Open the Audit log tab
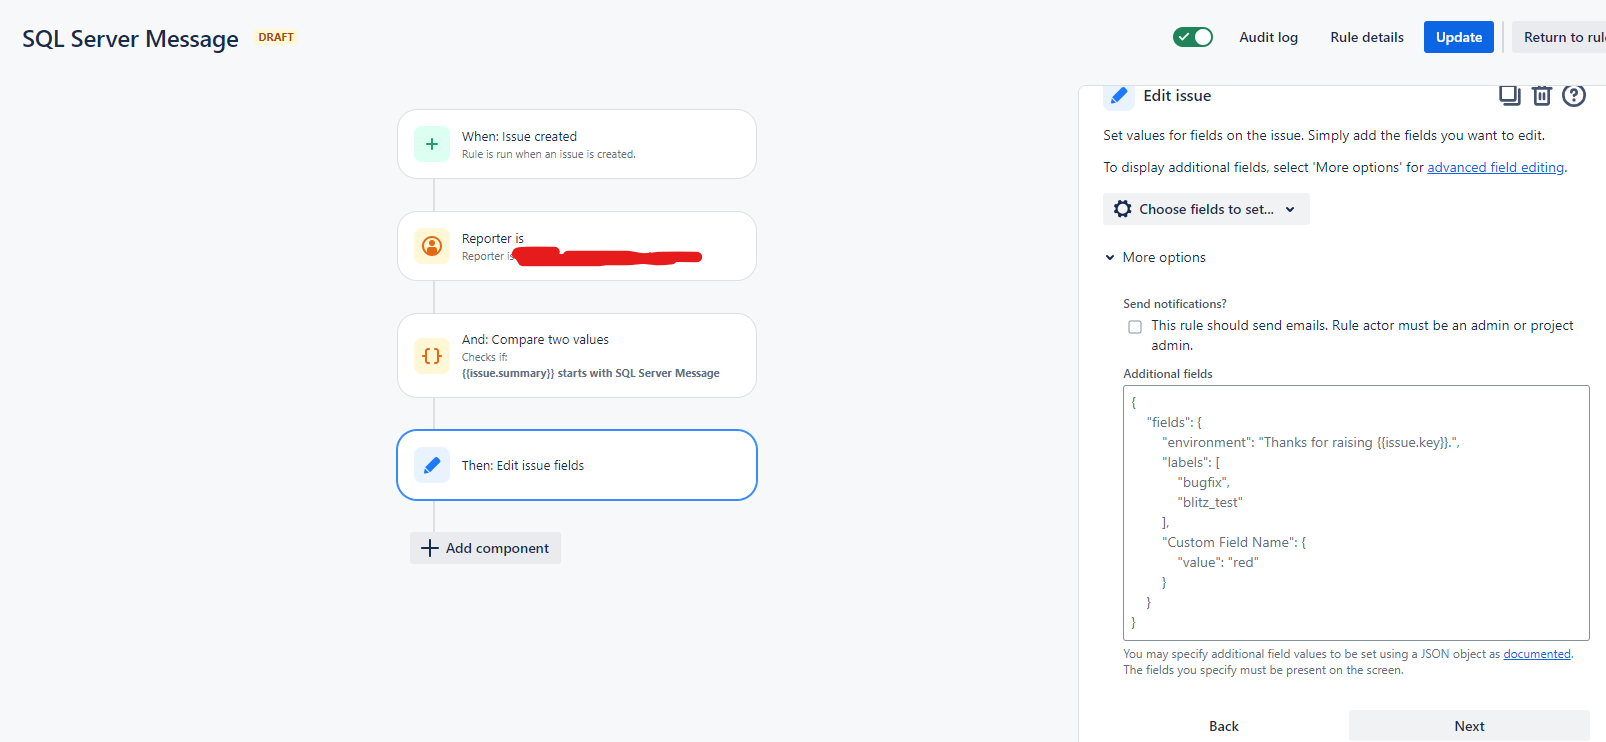The width and height of the screenshot is (1606, 742). pyautogui.click(x=1268, y=37)
